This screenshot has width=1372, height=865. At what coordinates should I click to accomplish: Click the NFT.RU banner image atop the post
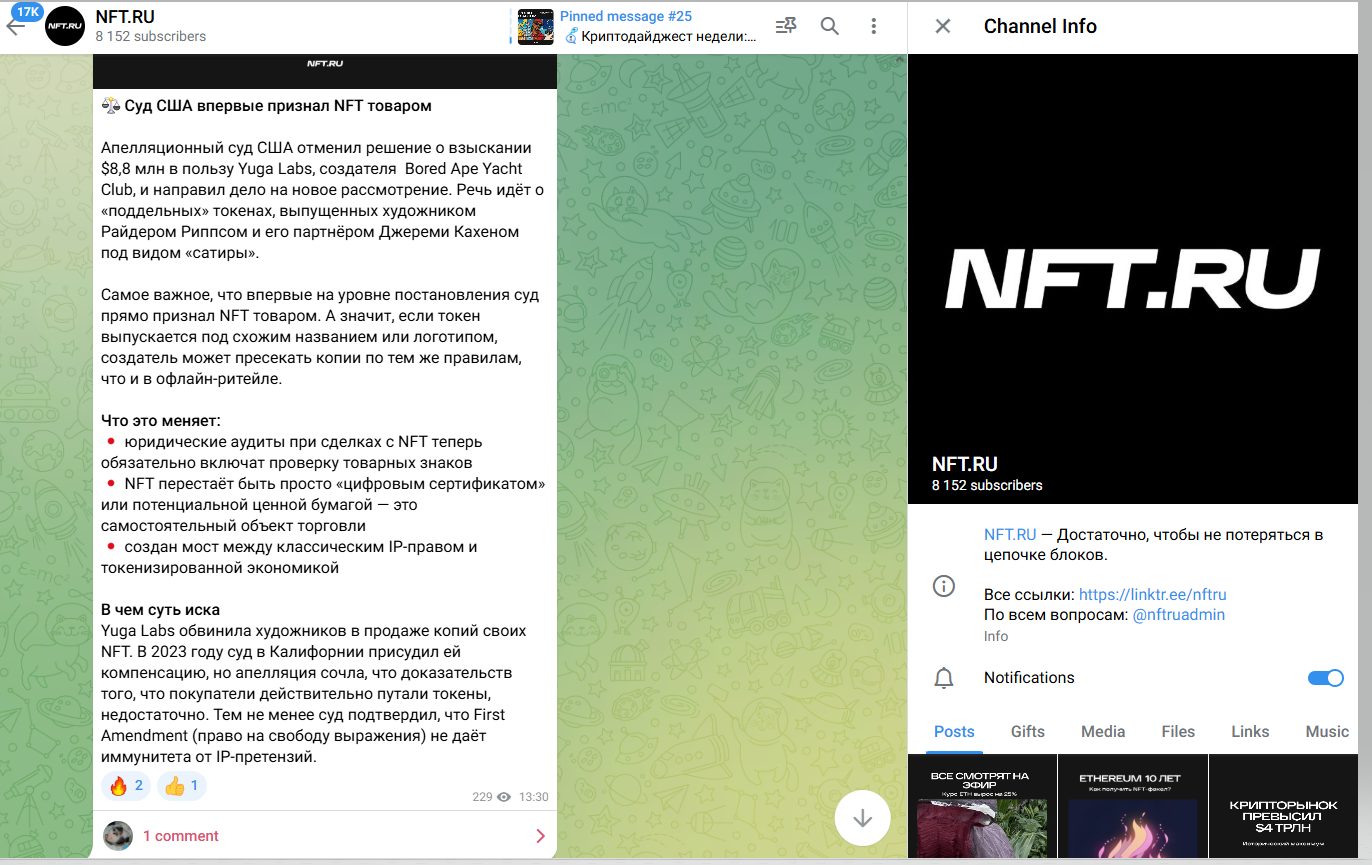tap(325, 70)
